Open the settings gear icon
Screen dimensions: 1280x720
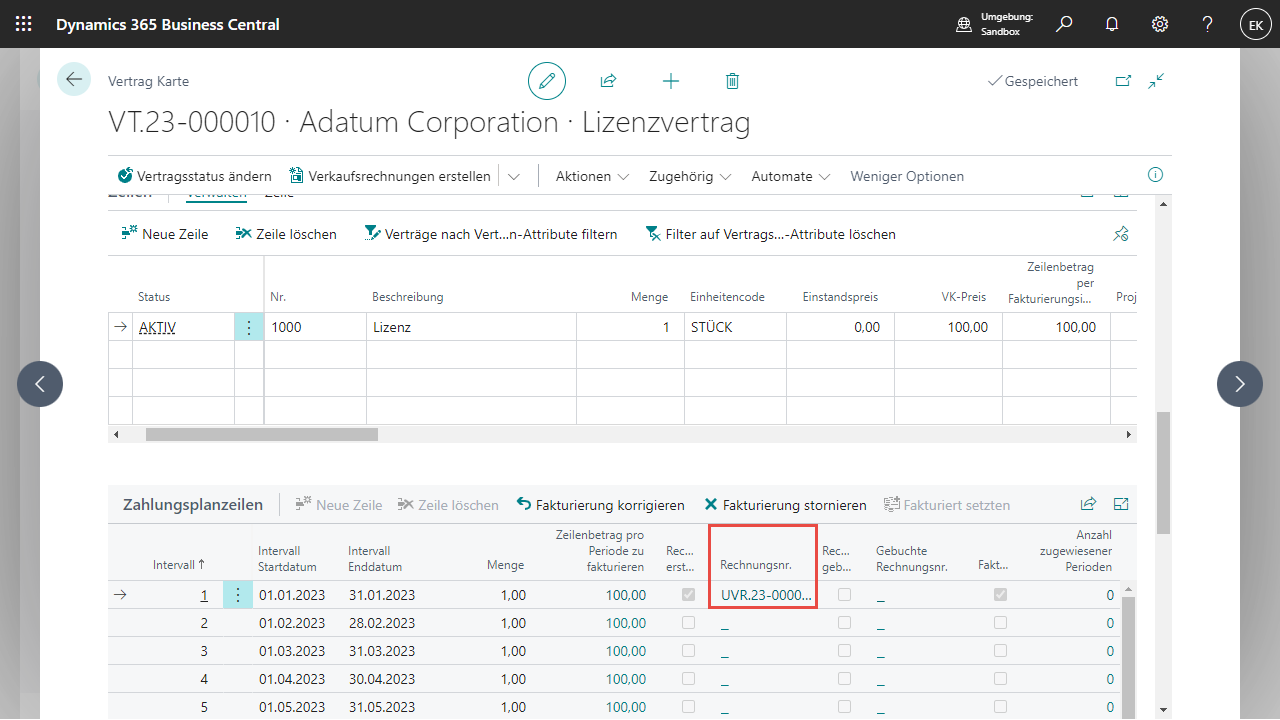pos(1160,24)
